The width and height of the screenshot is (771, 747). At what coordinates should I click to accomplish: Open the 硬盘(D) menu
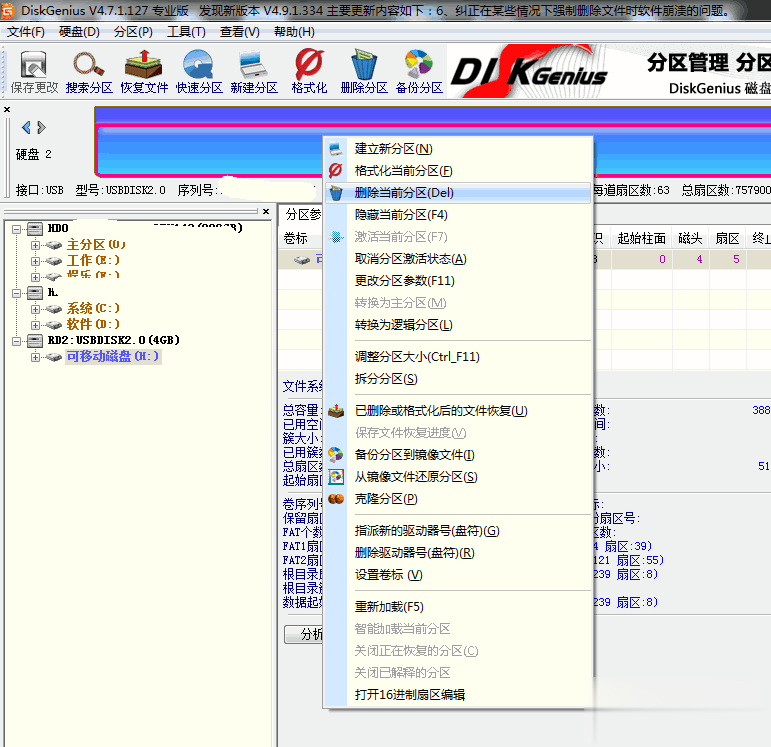tap(79, 32)
